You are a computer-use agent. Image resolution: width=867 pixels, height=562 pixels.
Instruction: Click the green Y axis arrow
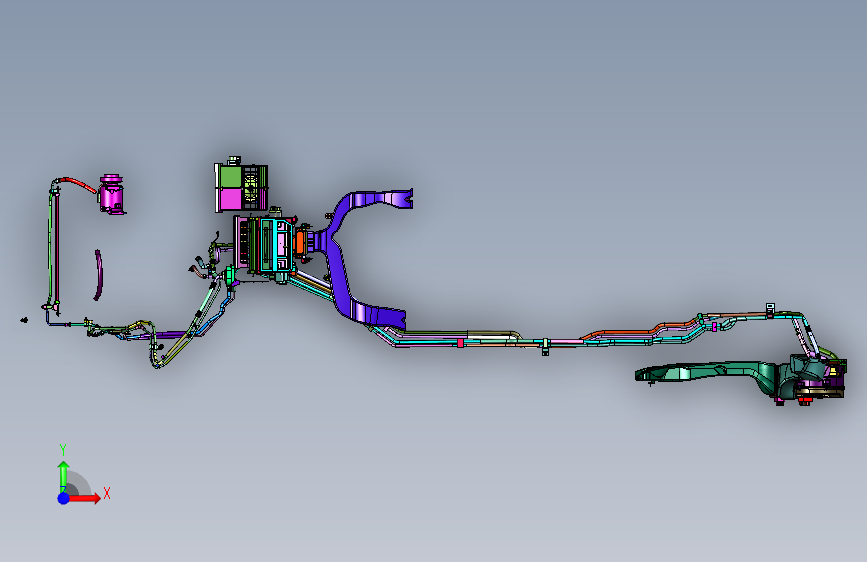[64, 475]
